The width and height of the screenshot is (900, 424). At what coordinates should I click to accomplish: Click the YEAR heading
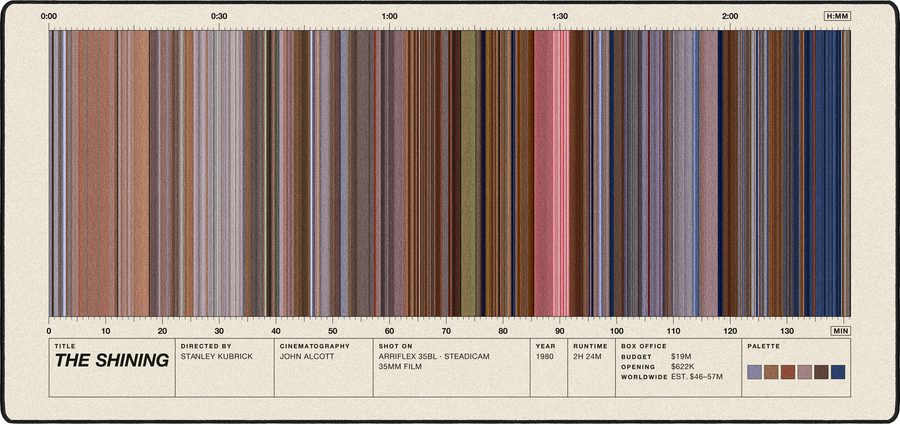click(545, 347)
